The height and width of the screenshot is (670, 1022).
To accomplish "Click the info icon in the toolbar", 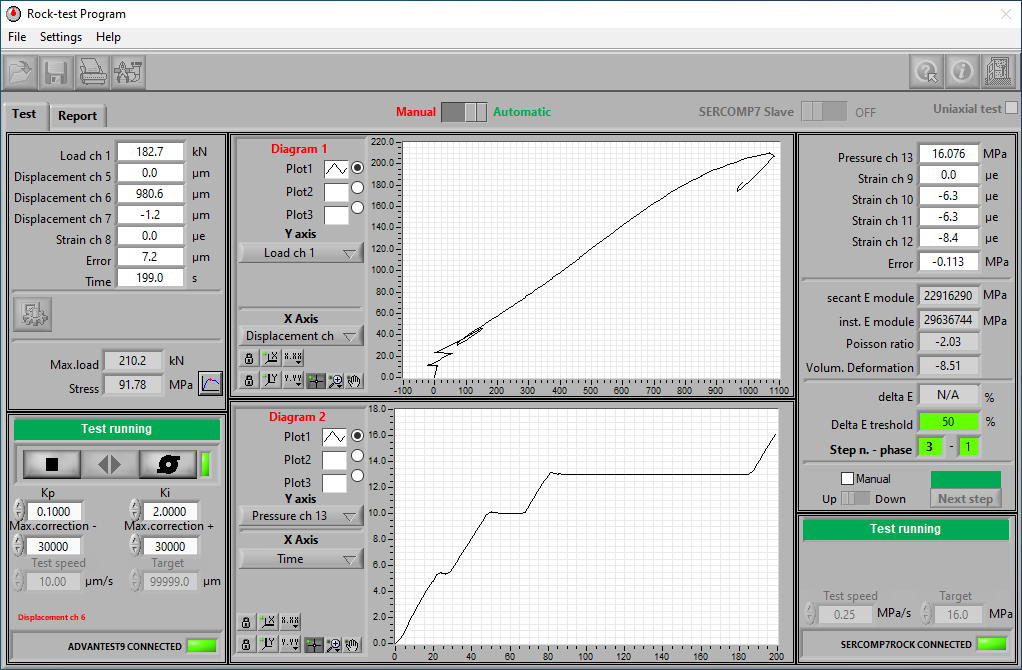I will [962, 72].
